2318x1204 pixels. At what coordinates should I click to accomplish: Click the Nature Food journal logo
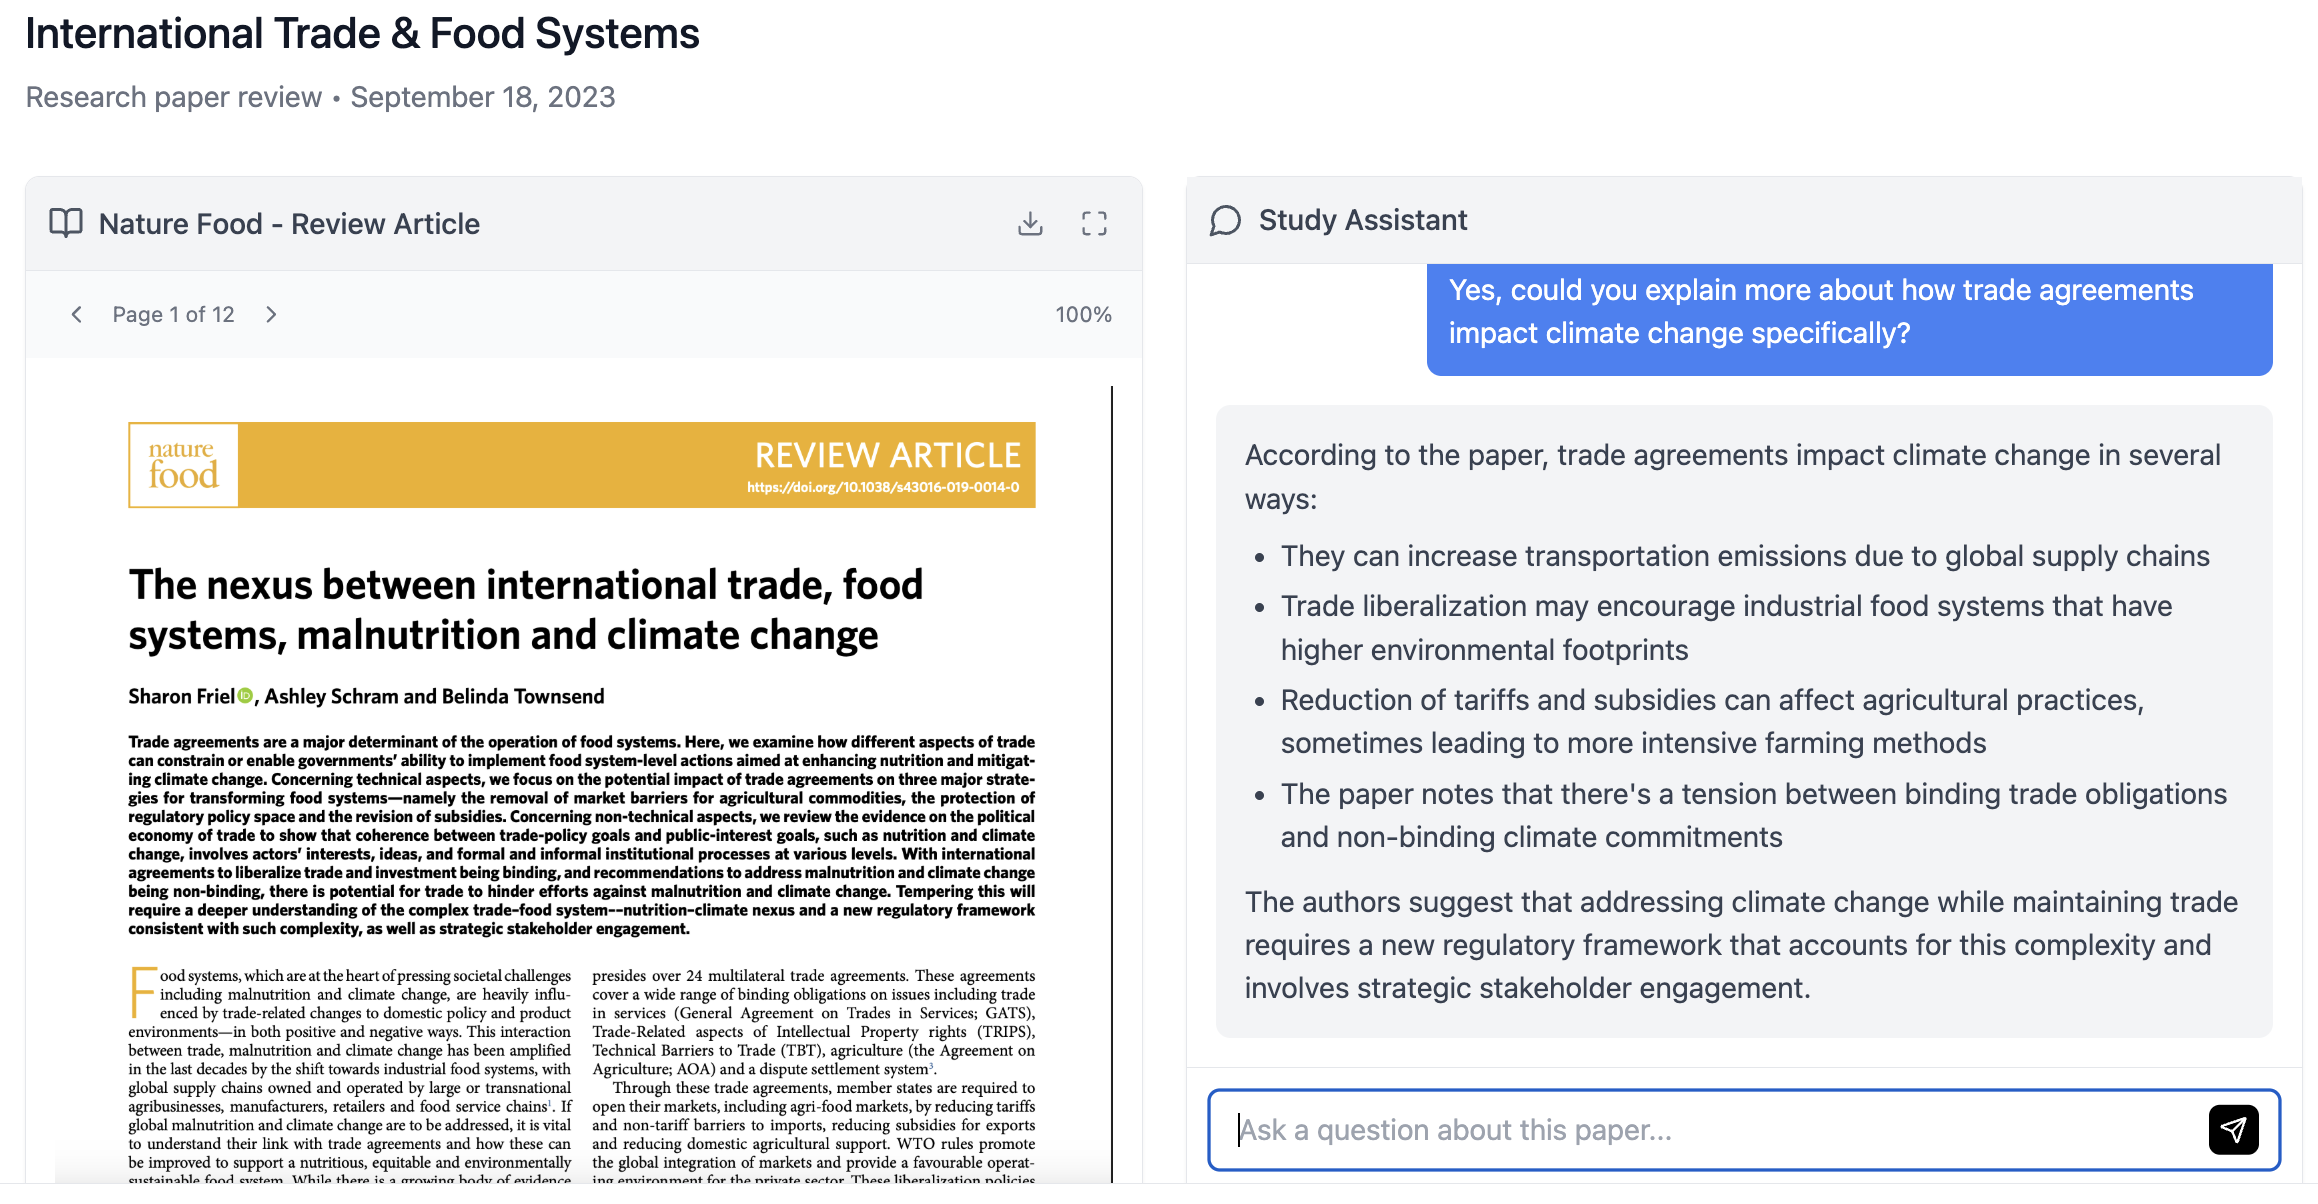point(183,465)
